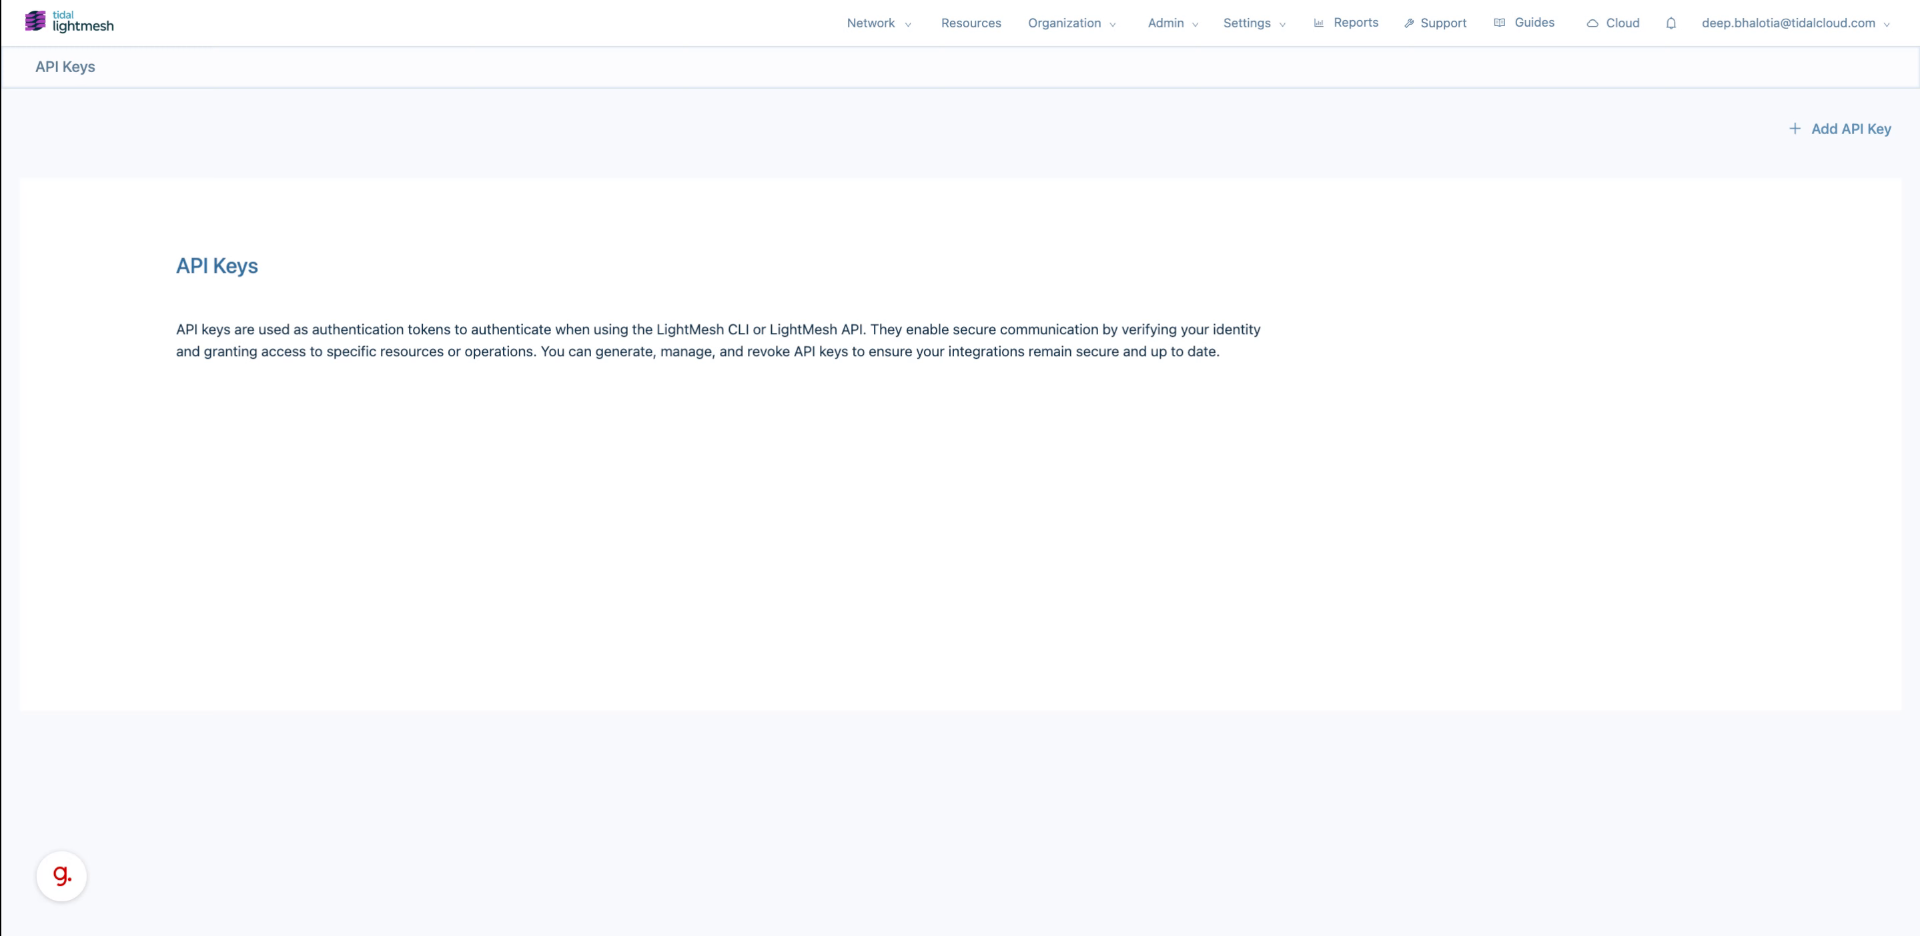This screenshot has height=936, width=1920.
Task: Open the Reports menu item
Action: click(1355, 23)
